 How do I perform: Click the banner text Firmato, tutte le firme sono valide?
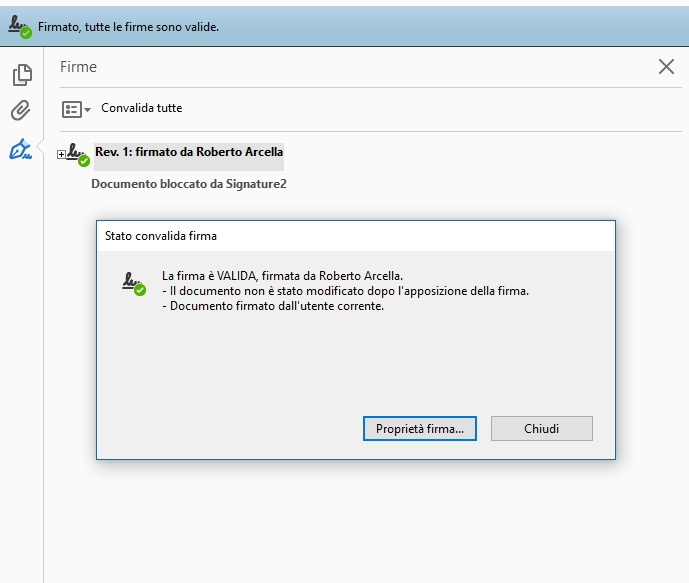coord(128,27)
